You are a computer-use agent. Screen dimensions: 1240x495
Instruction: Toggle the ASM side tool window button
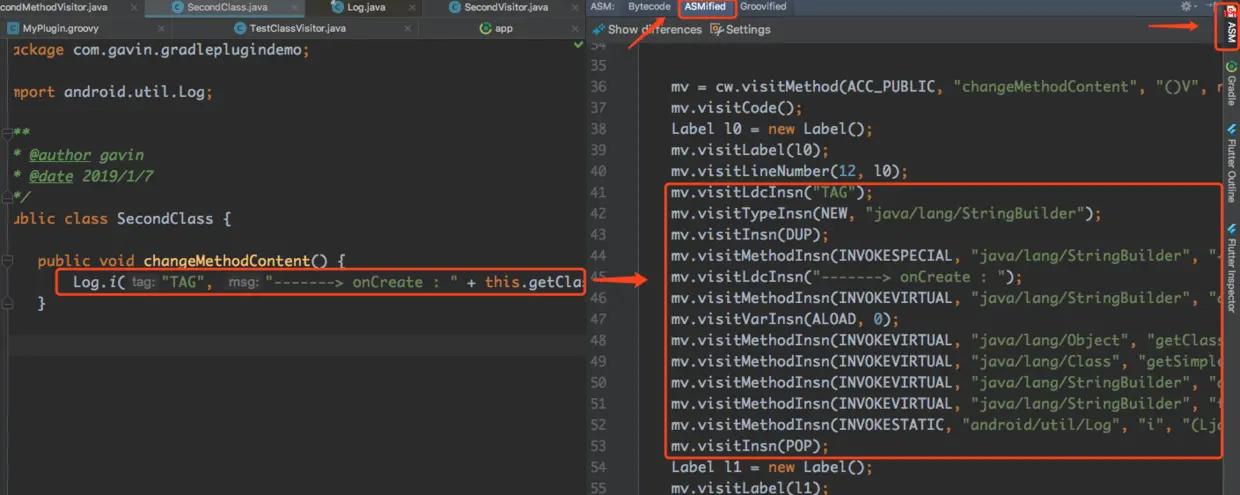pyautogui.click(x=1229, y=26)
